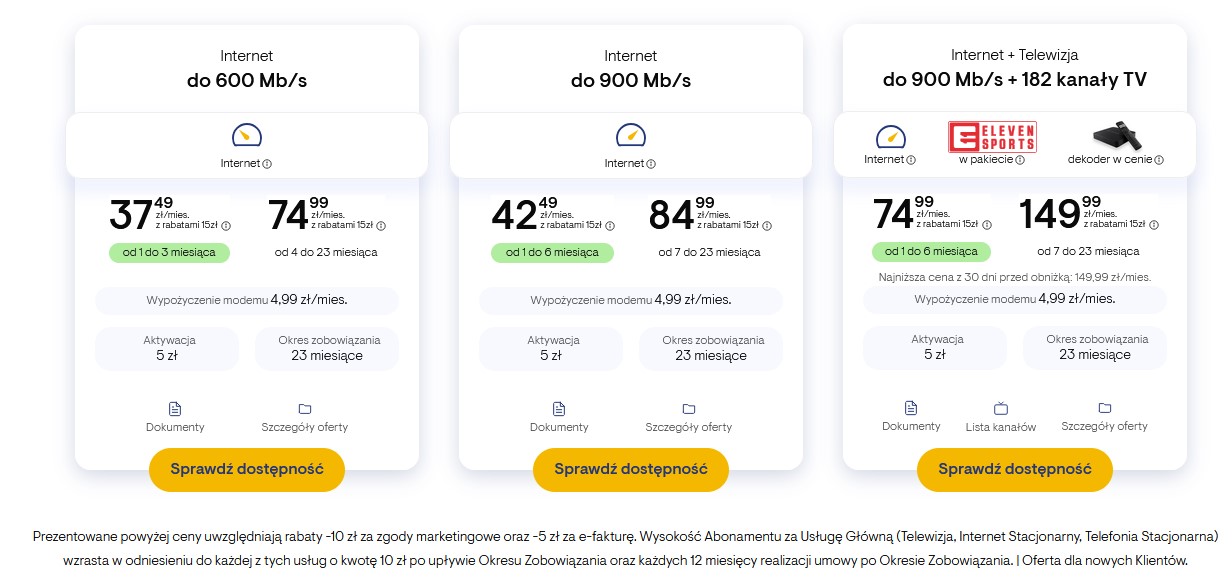This screenshot has height=582, width=1232.
Task: Click discount info icon by 37,49 zł price
Action: (226, 226)
